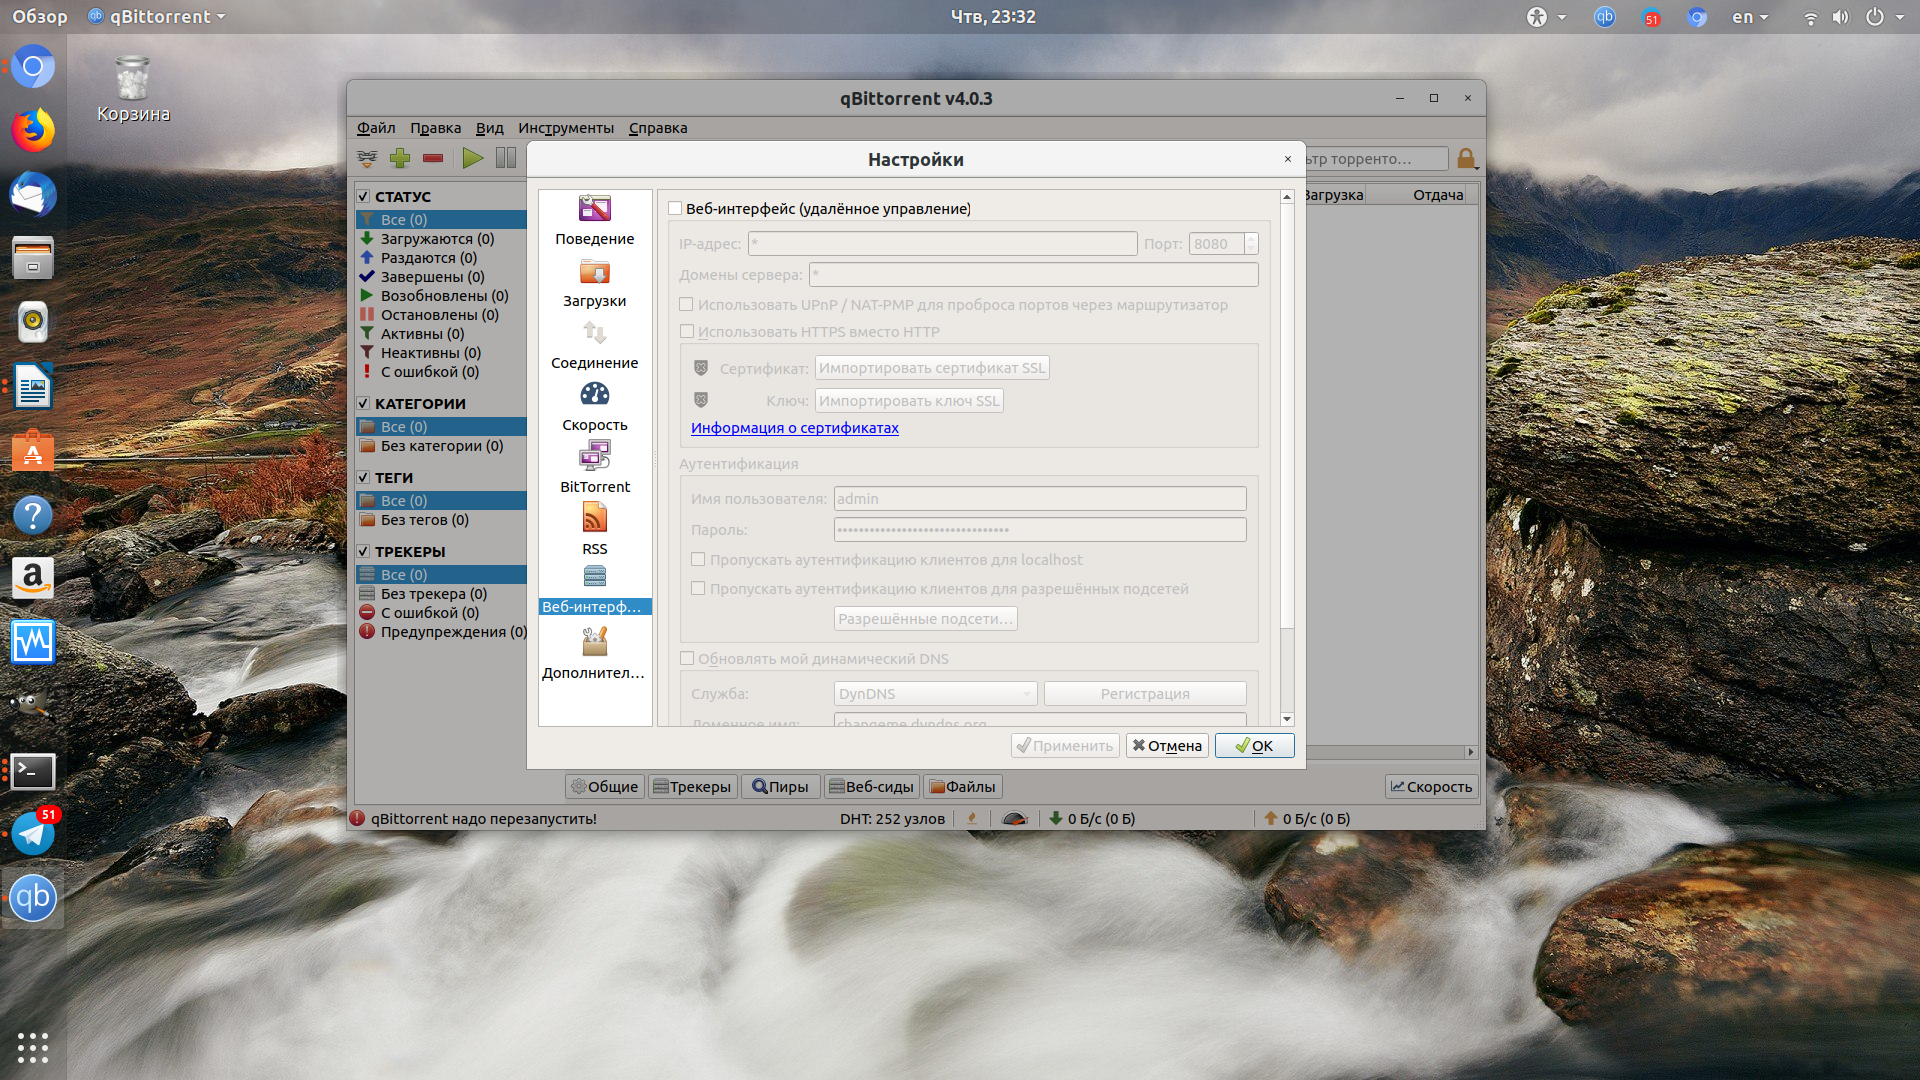Switch to the Веб-сиды tab

tap(871, 787)
